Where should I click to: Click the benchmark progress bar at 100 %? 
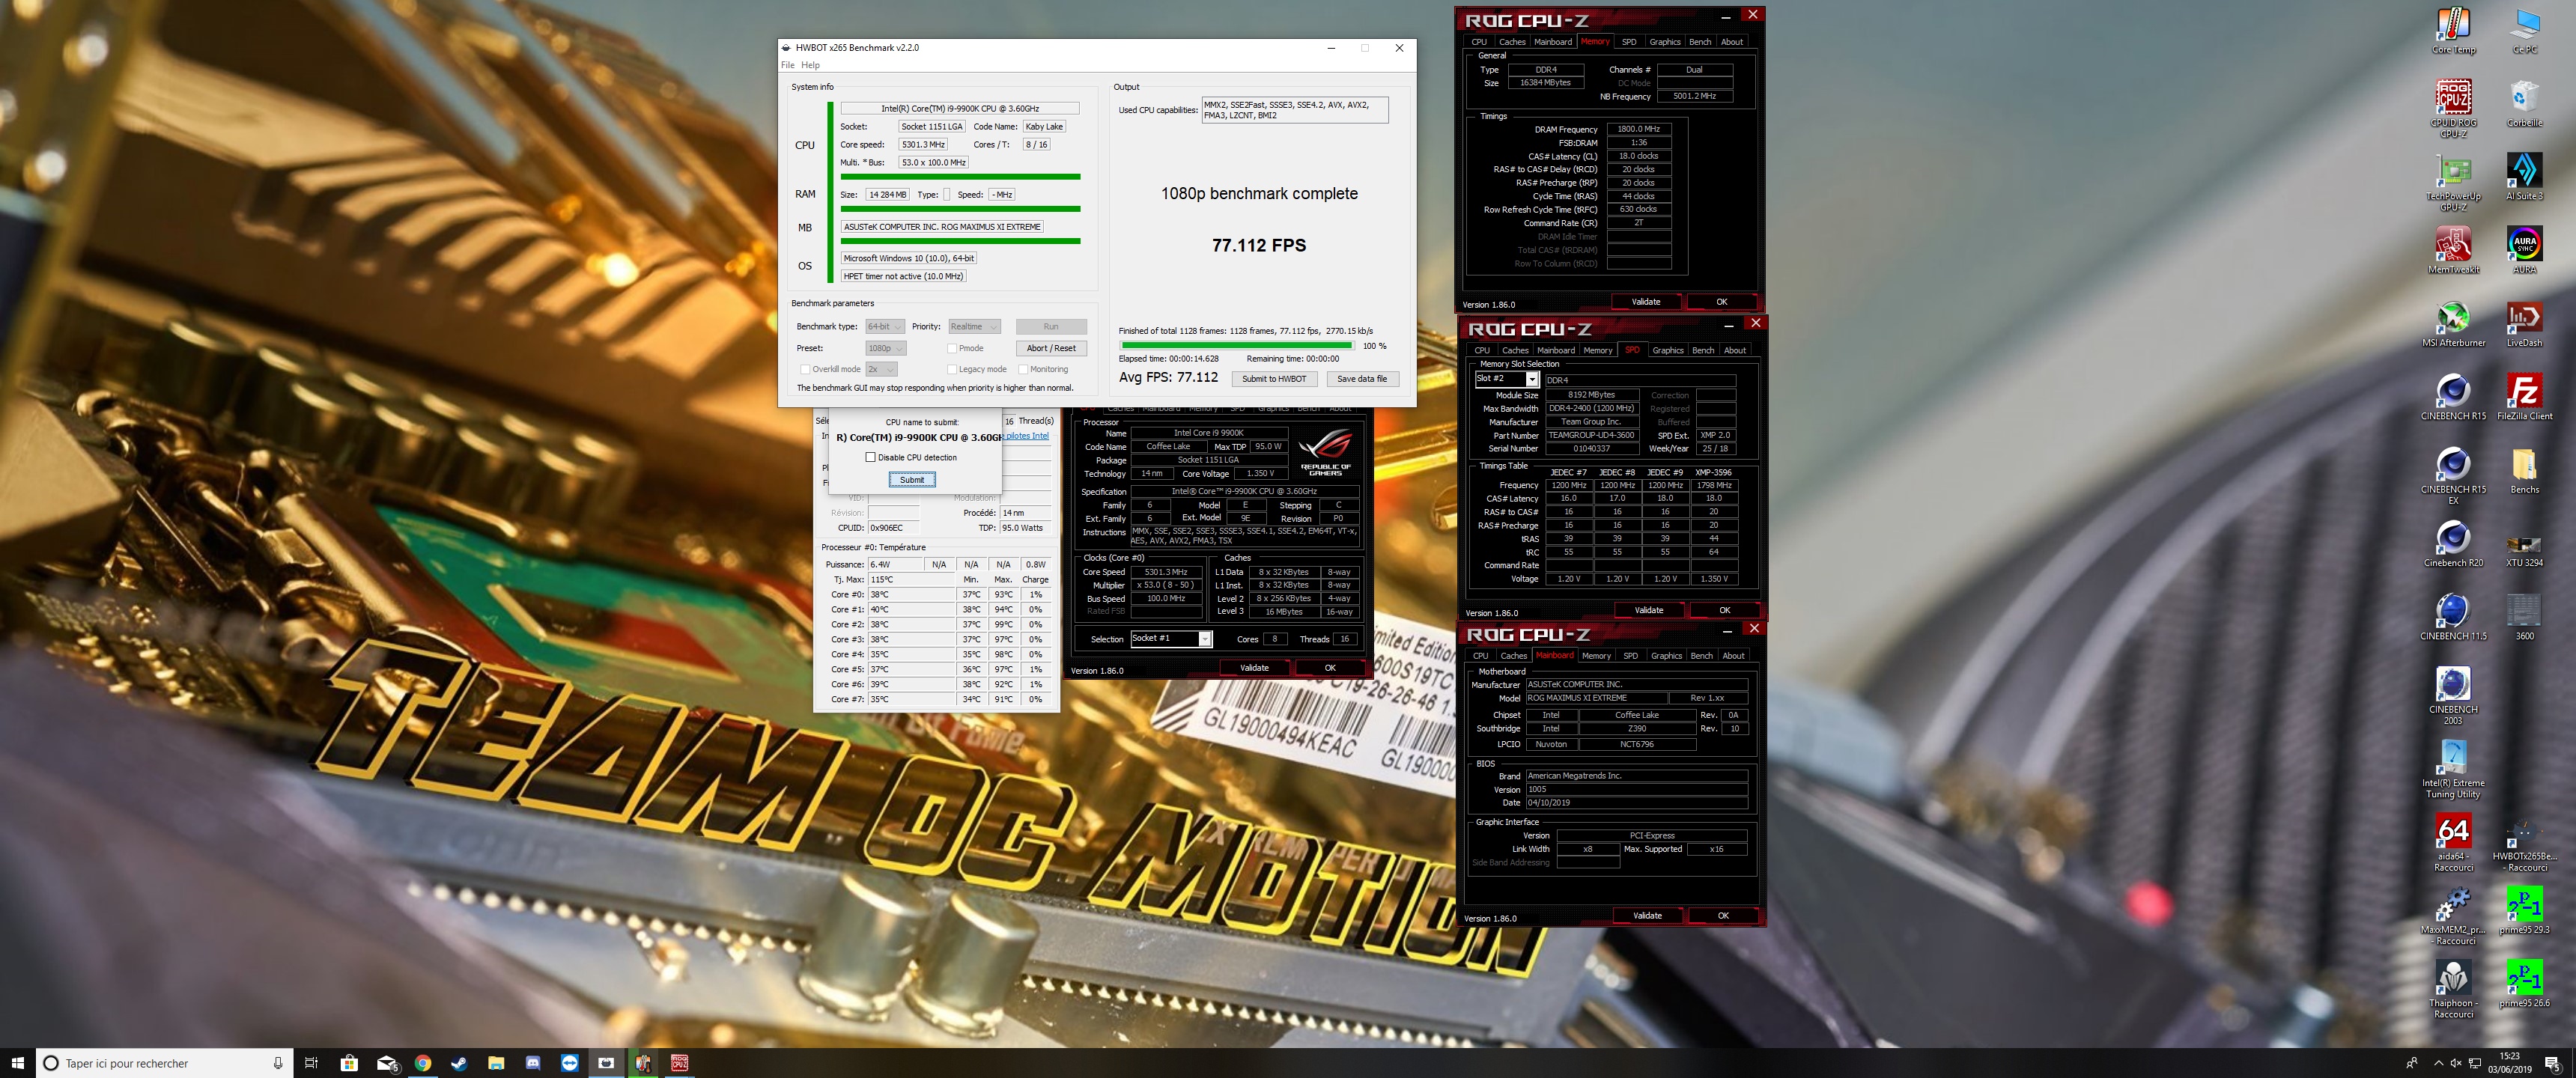(1237, 346)
